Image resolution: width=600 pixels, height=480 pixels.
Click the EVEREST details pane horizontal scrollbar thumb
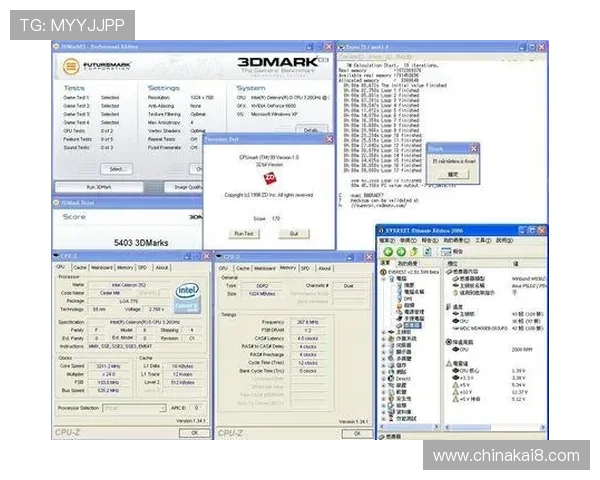(x=470, y=427)
